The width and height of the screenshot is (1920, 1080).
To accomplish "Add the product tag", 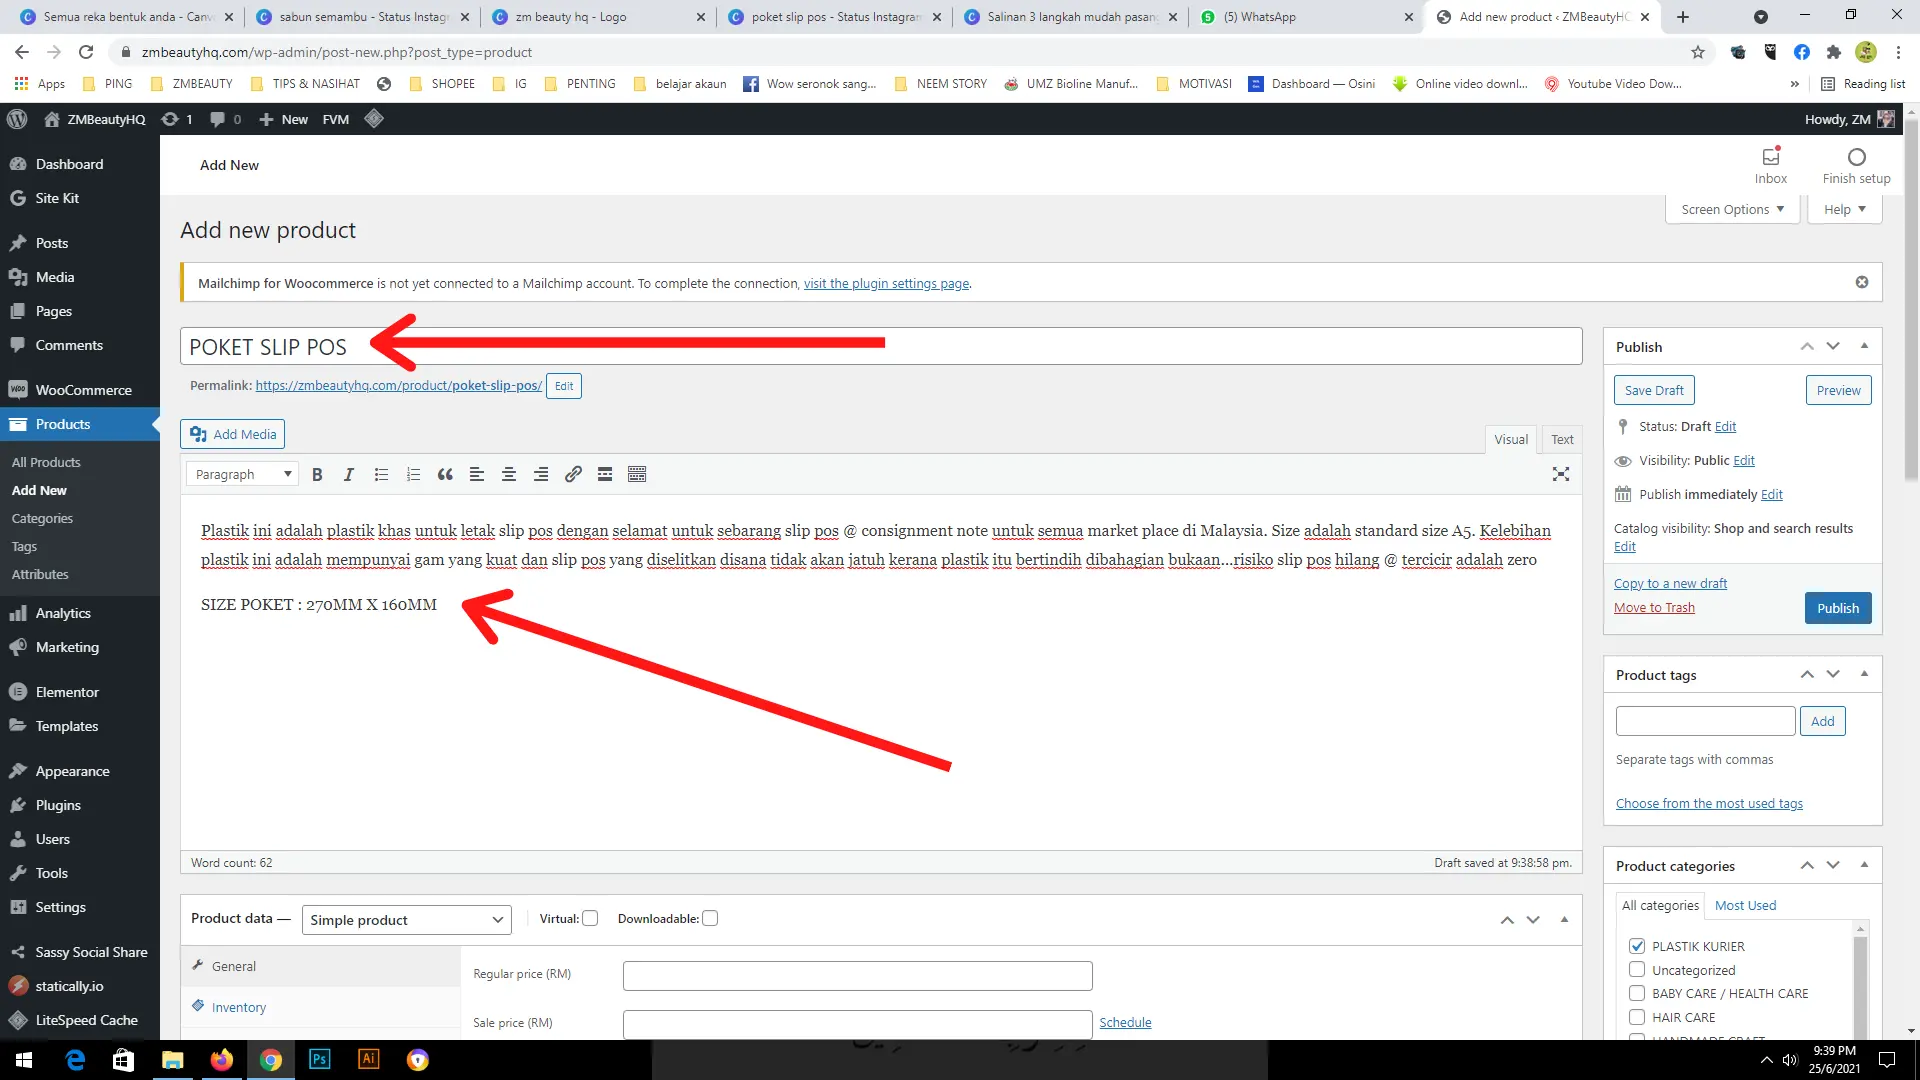I will tap(1822, 721).
